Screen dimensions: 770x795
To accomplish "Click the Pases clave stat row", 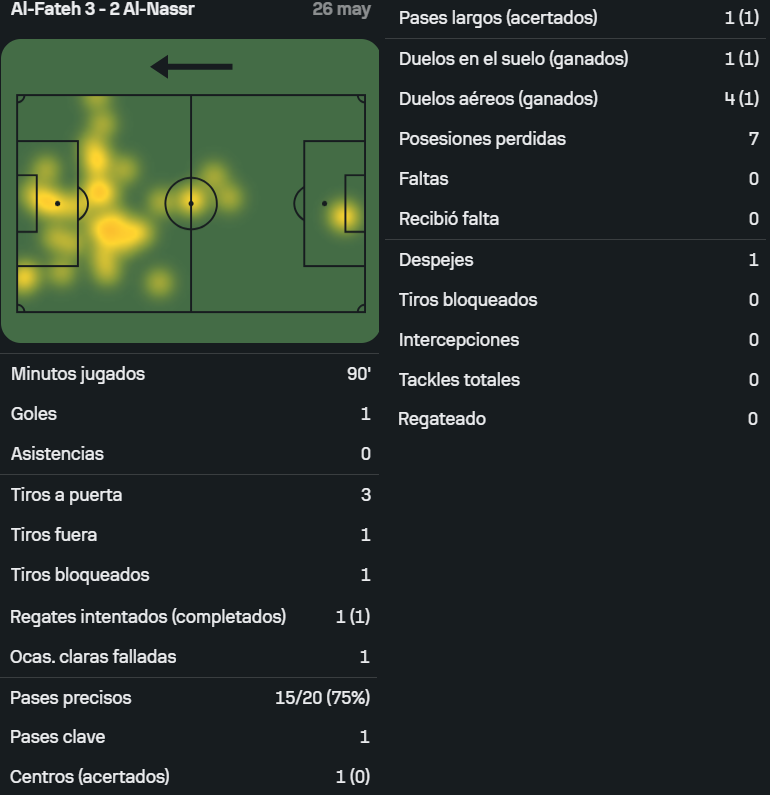I will tap(190, 737).
